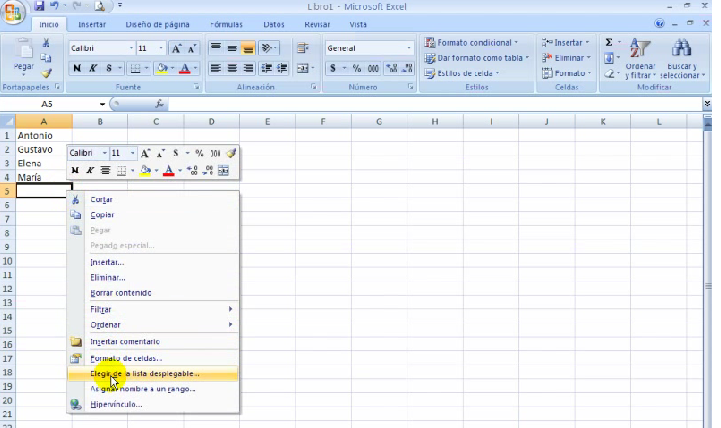Click the insert function fx icon
721x428 pixels.
tap(160, 104)
